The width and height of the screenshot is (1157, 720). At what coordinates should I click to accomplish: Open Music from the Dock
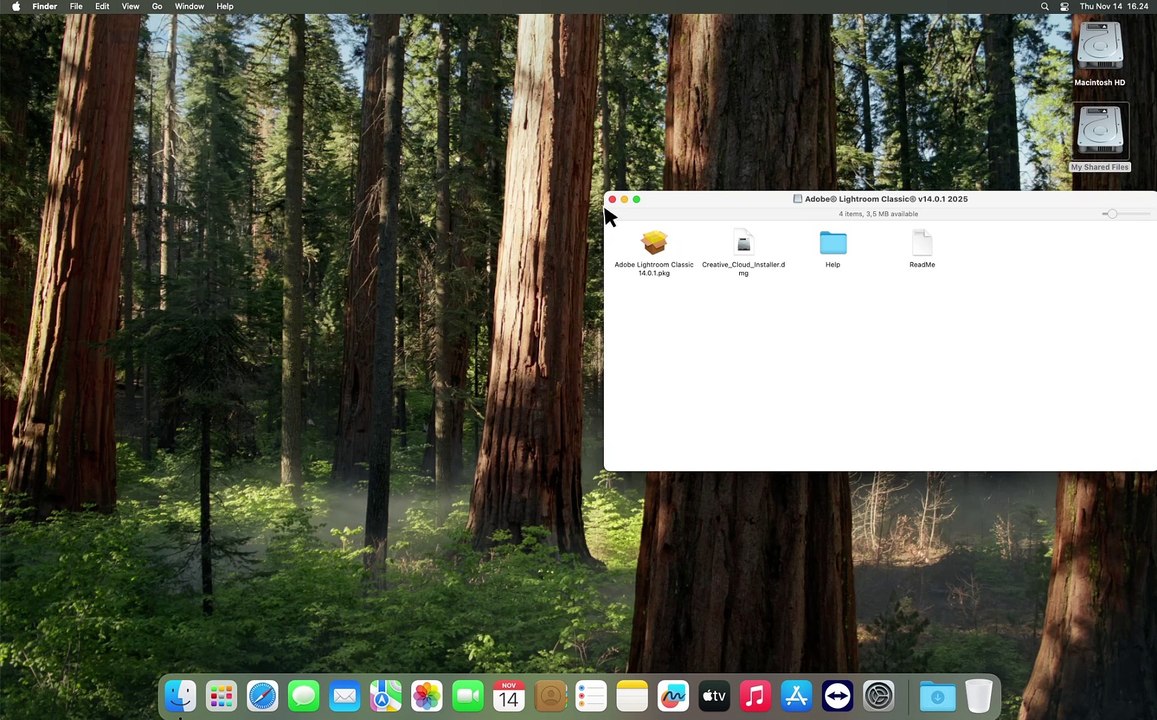click(x=755, y=696)
